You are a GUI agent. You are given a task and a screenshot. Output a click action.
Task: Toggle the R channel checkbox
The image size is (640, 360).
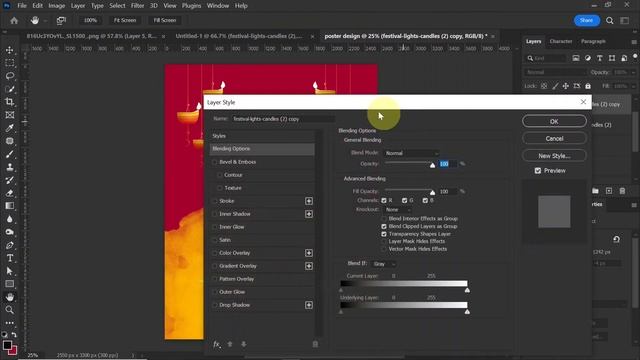(x=384, y=200)
